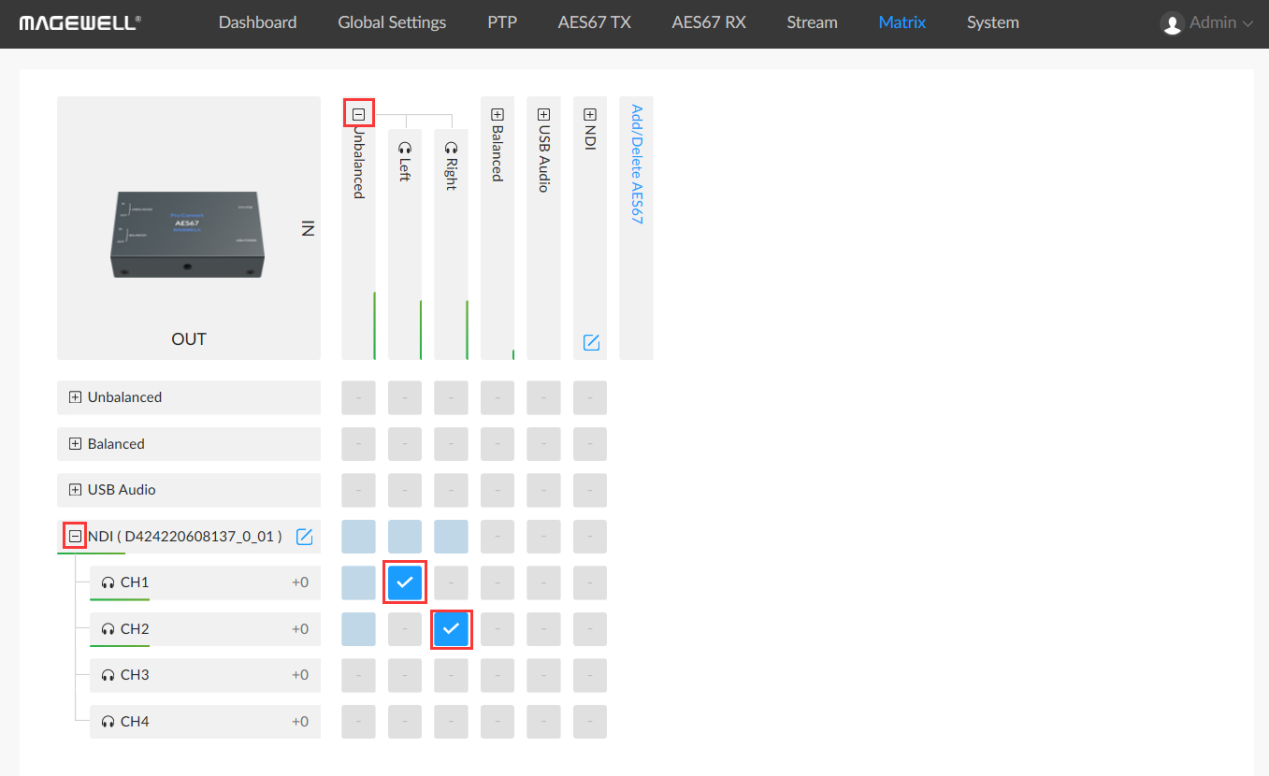Click the edit icon in NDI input column
Viewport: 1269px width, 776px height.
pos(591,343)
